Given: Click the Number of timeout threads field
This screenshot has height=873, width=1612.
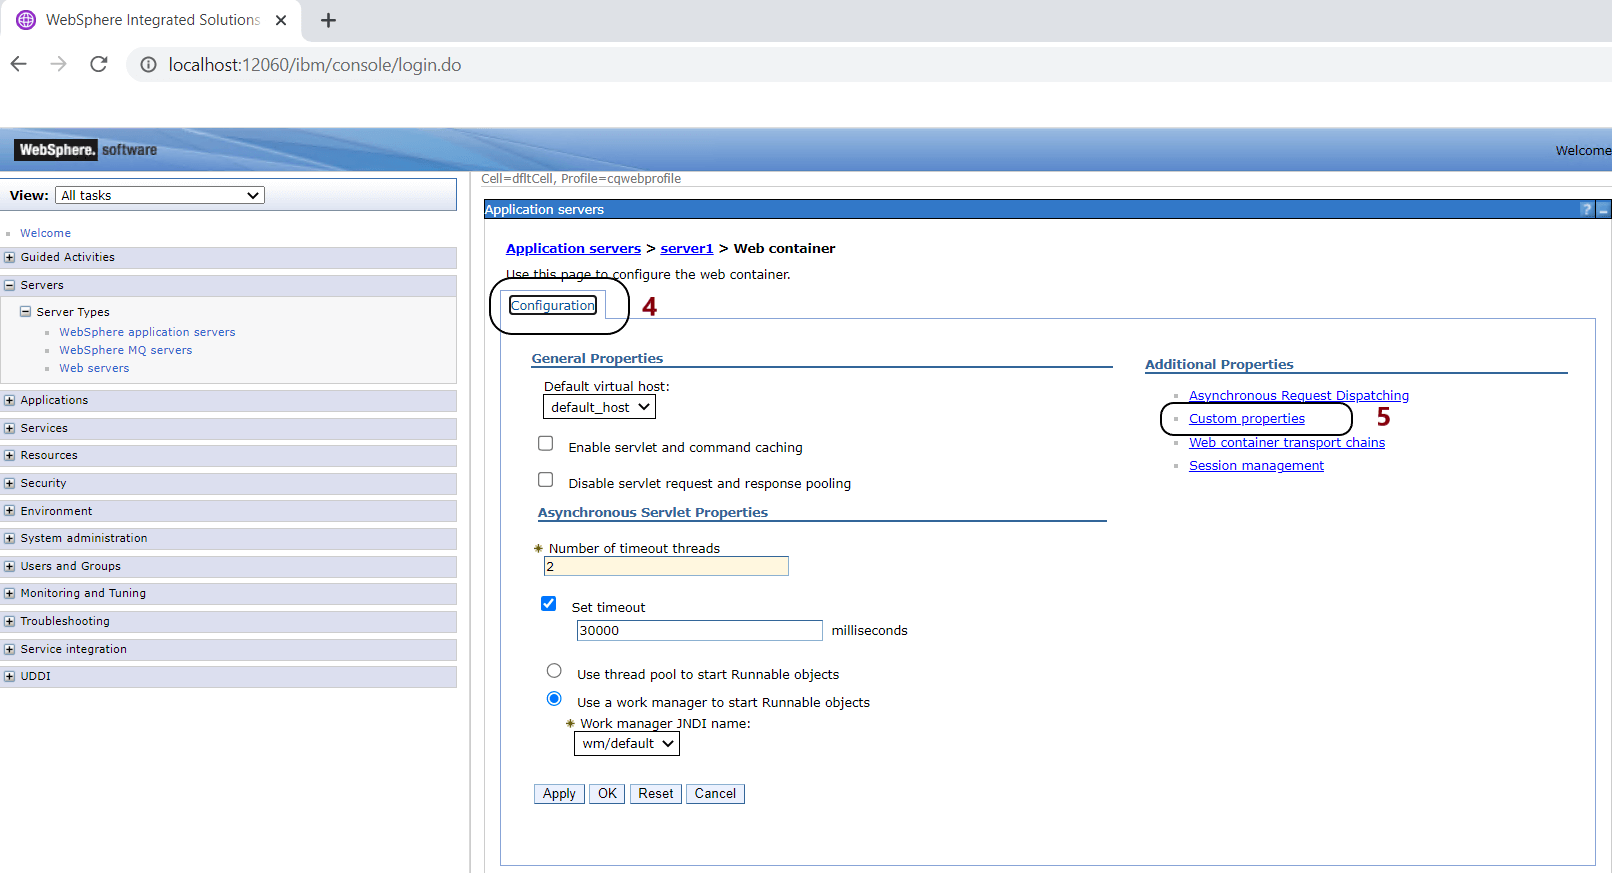Looking at the screenshot, I should coord(666,567).
